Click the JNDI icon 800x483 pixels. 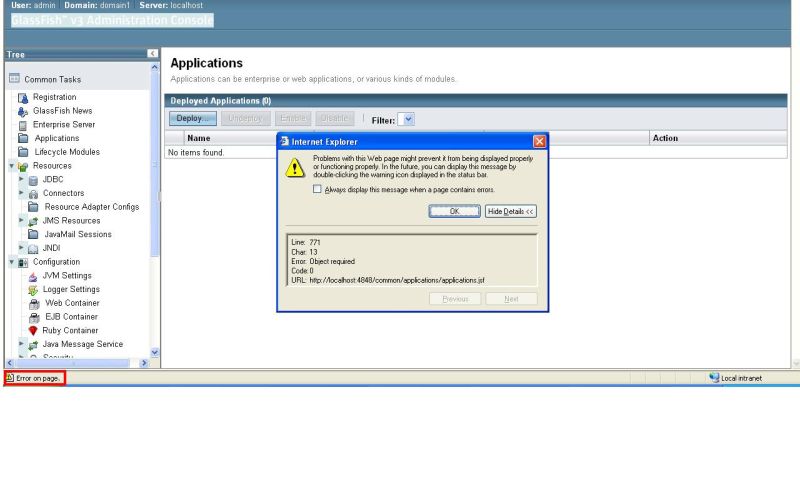33,249
